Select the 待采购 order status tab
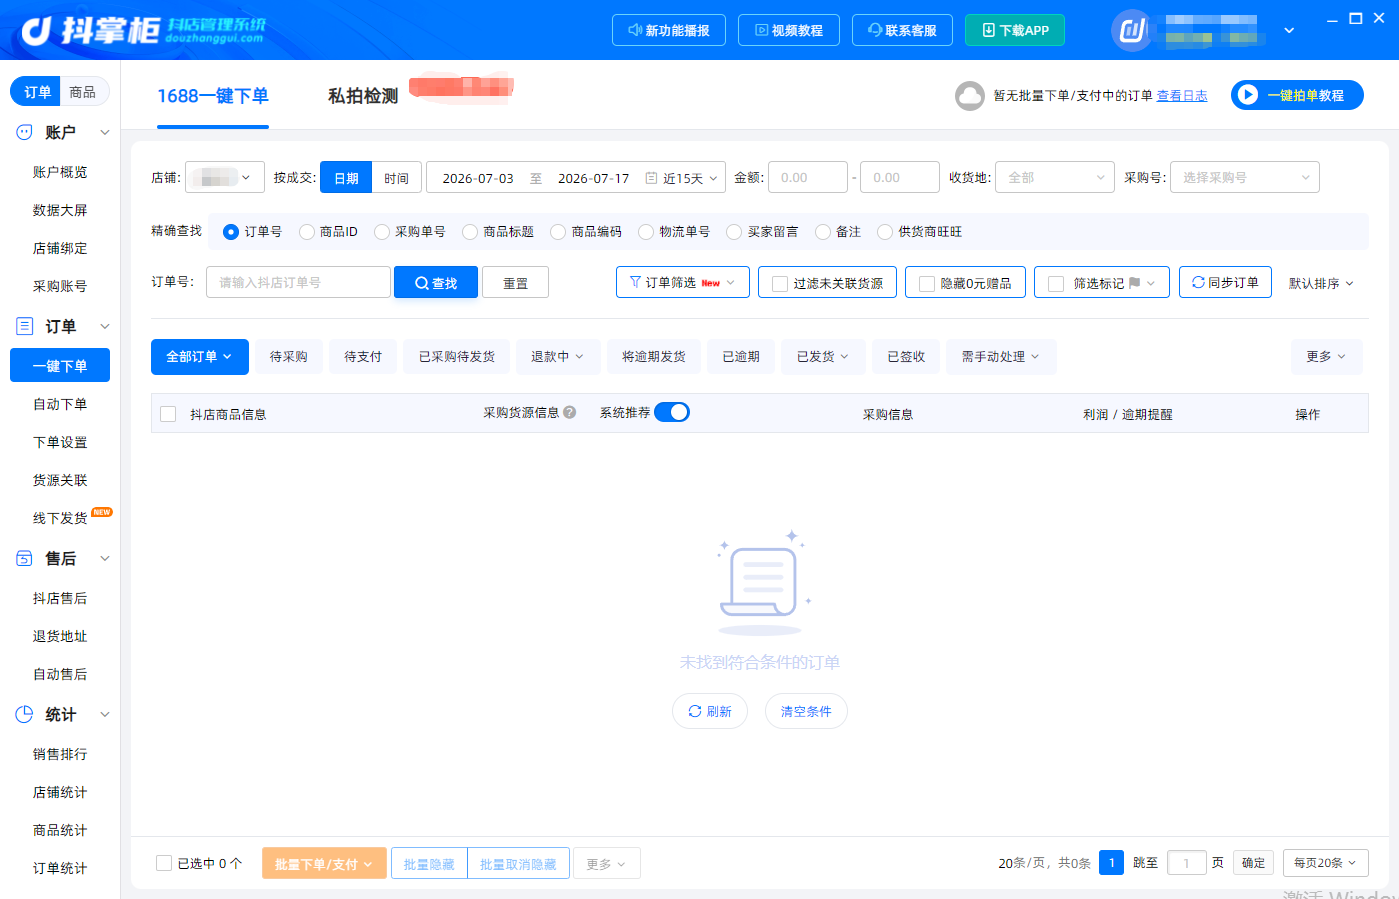The image size is (1399, 899). click(x=288, y=357)
